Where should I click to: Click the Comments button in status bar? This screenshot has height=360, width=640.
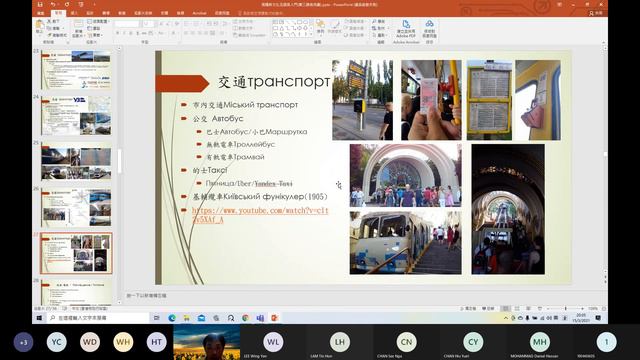click(488, 309)
